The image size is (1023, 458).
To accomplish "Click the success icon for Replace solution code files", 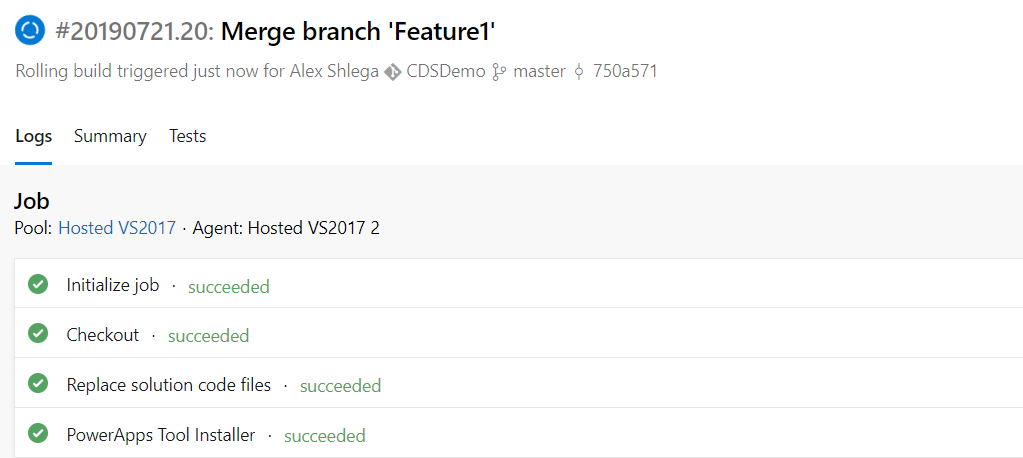I will pos(38,384).
